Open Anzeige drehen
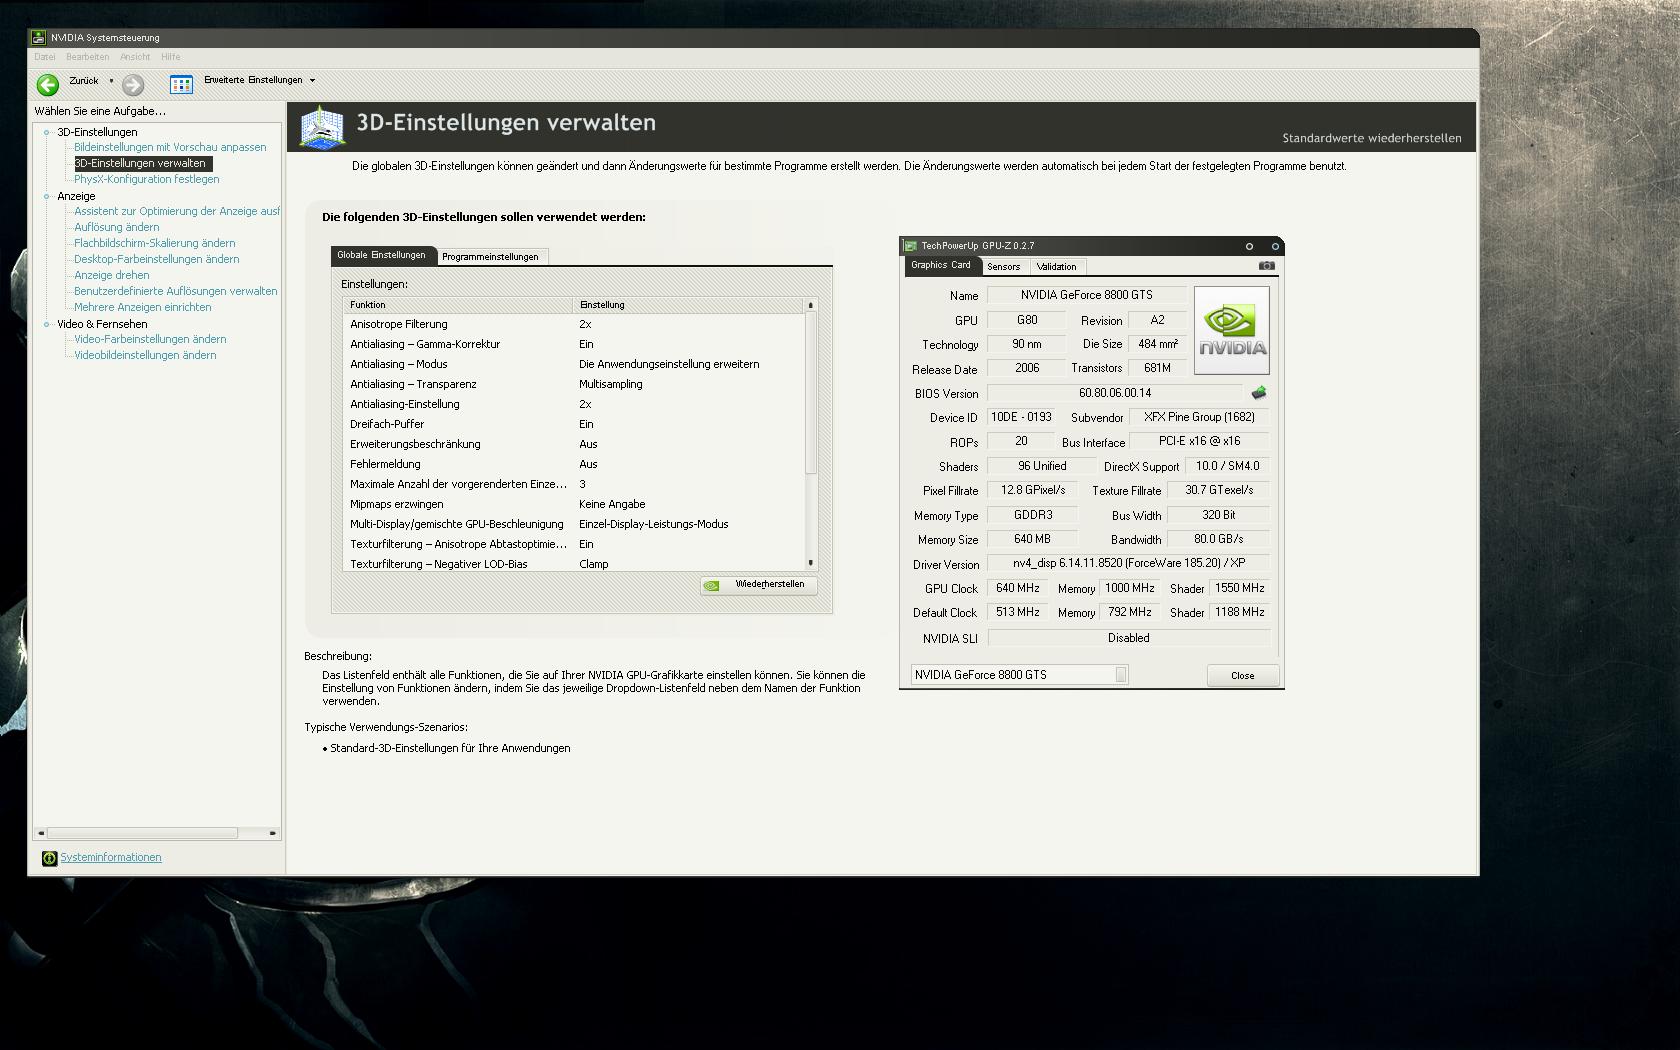 point(112,275)
